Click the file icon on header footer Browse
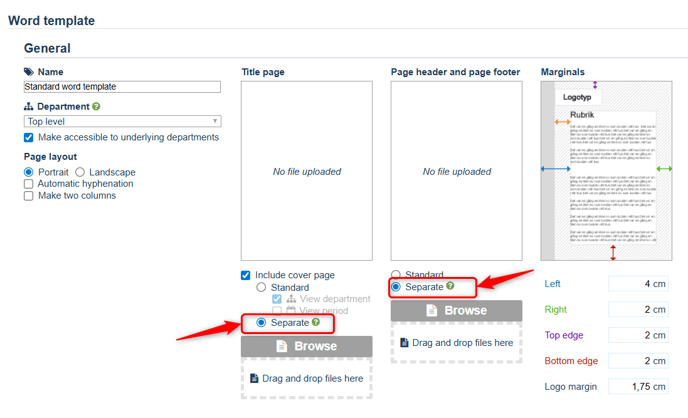Screen dimensions: 688x418 click(430, 311)
